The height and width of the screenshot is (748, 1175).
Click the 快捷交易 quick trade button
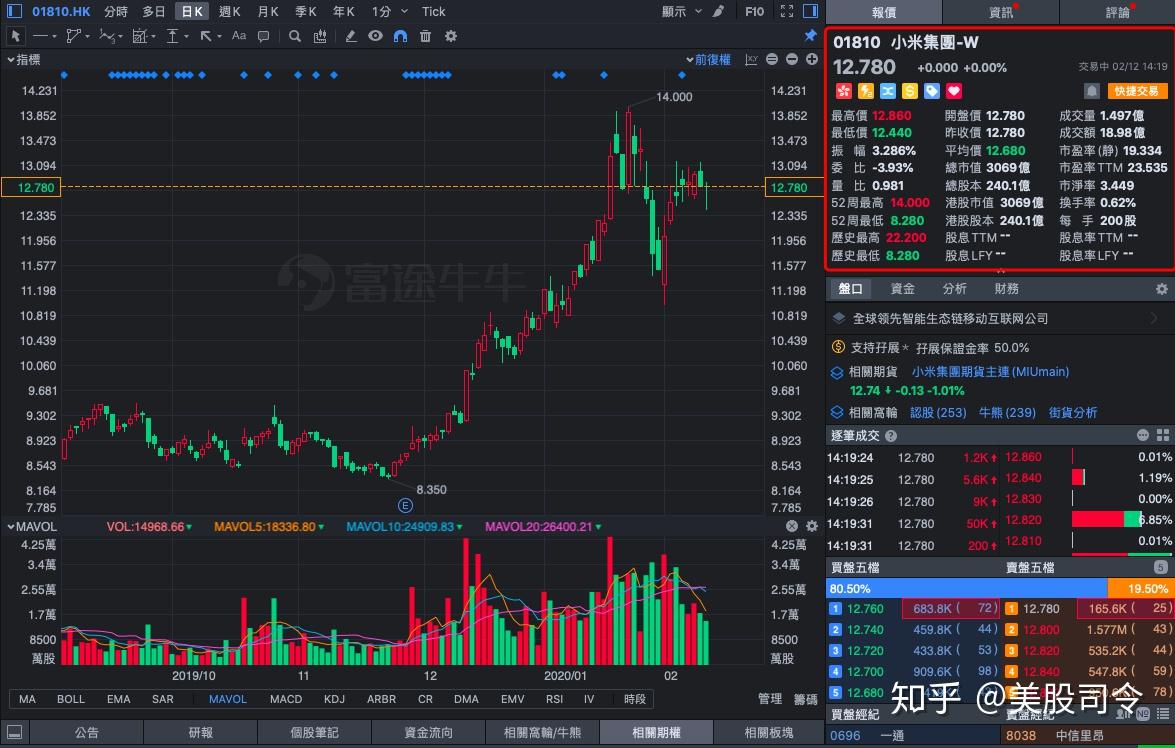tap(1136, 90)
